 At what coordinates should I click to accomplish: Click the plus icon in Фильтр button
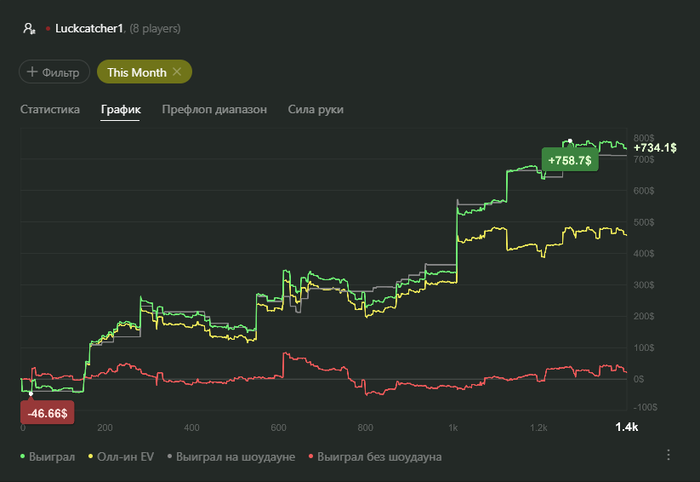click(x=32, y=72)
